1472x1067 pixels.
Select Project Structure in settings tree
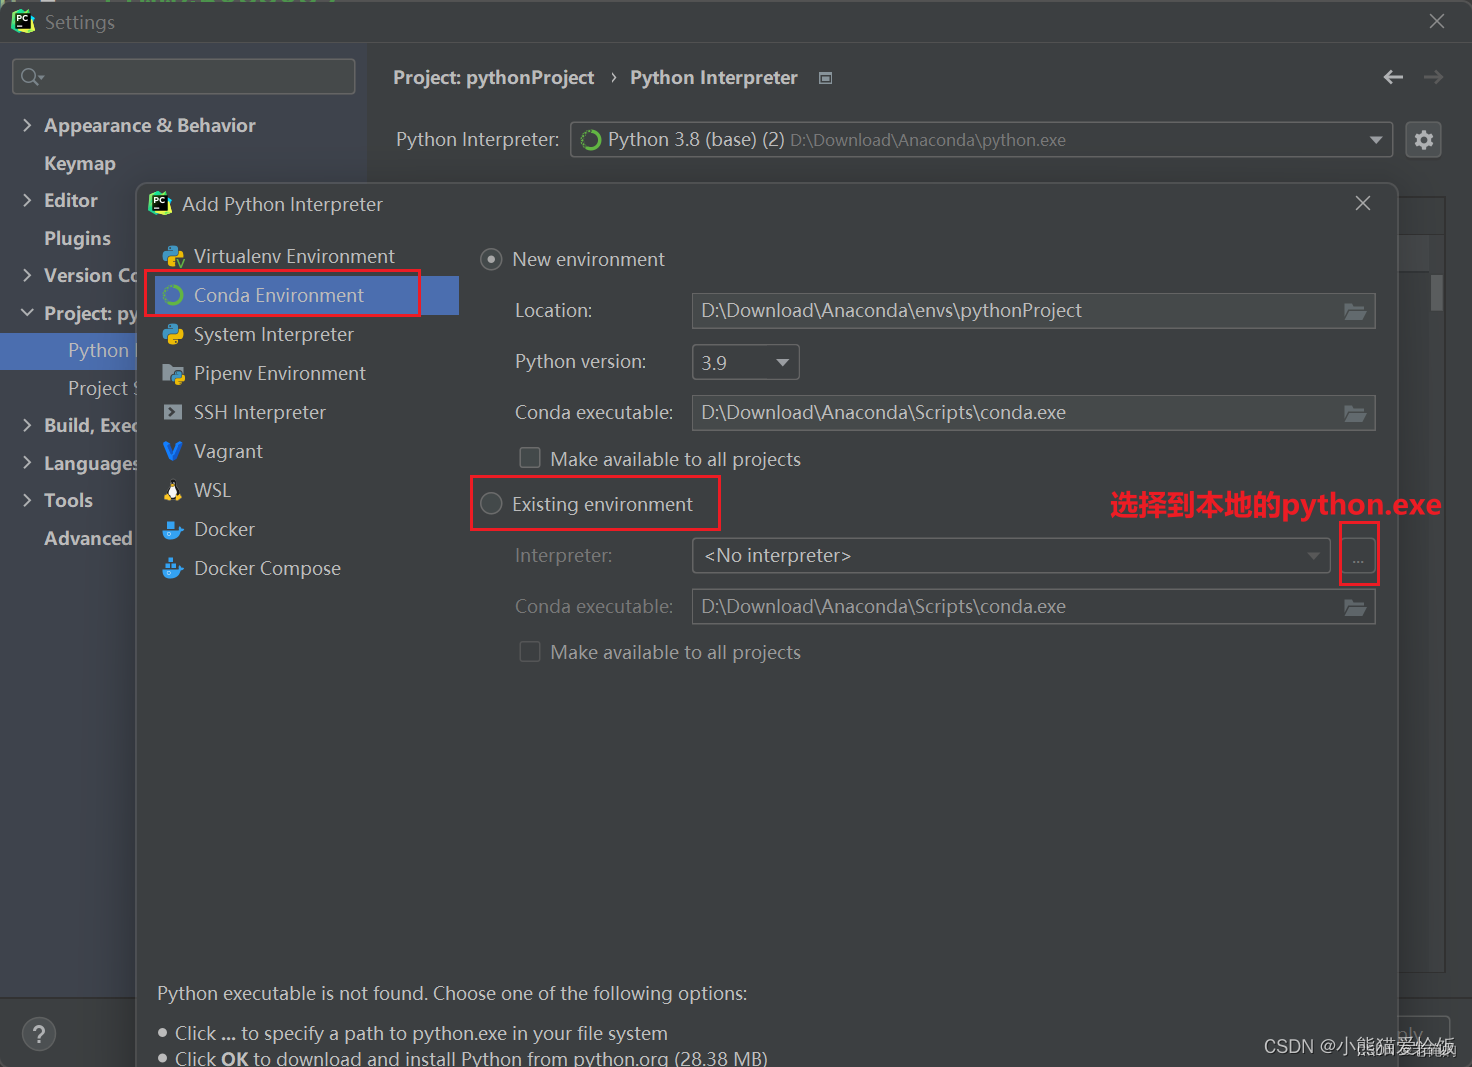tap(100, 388)
